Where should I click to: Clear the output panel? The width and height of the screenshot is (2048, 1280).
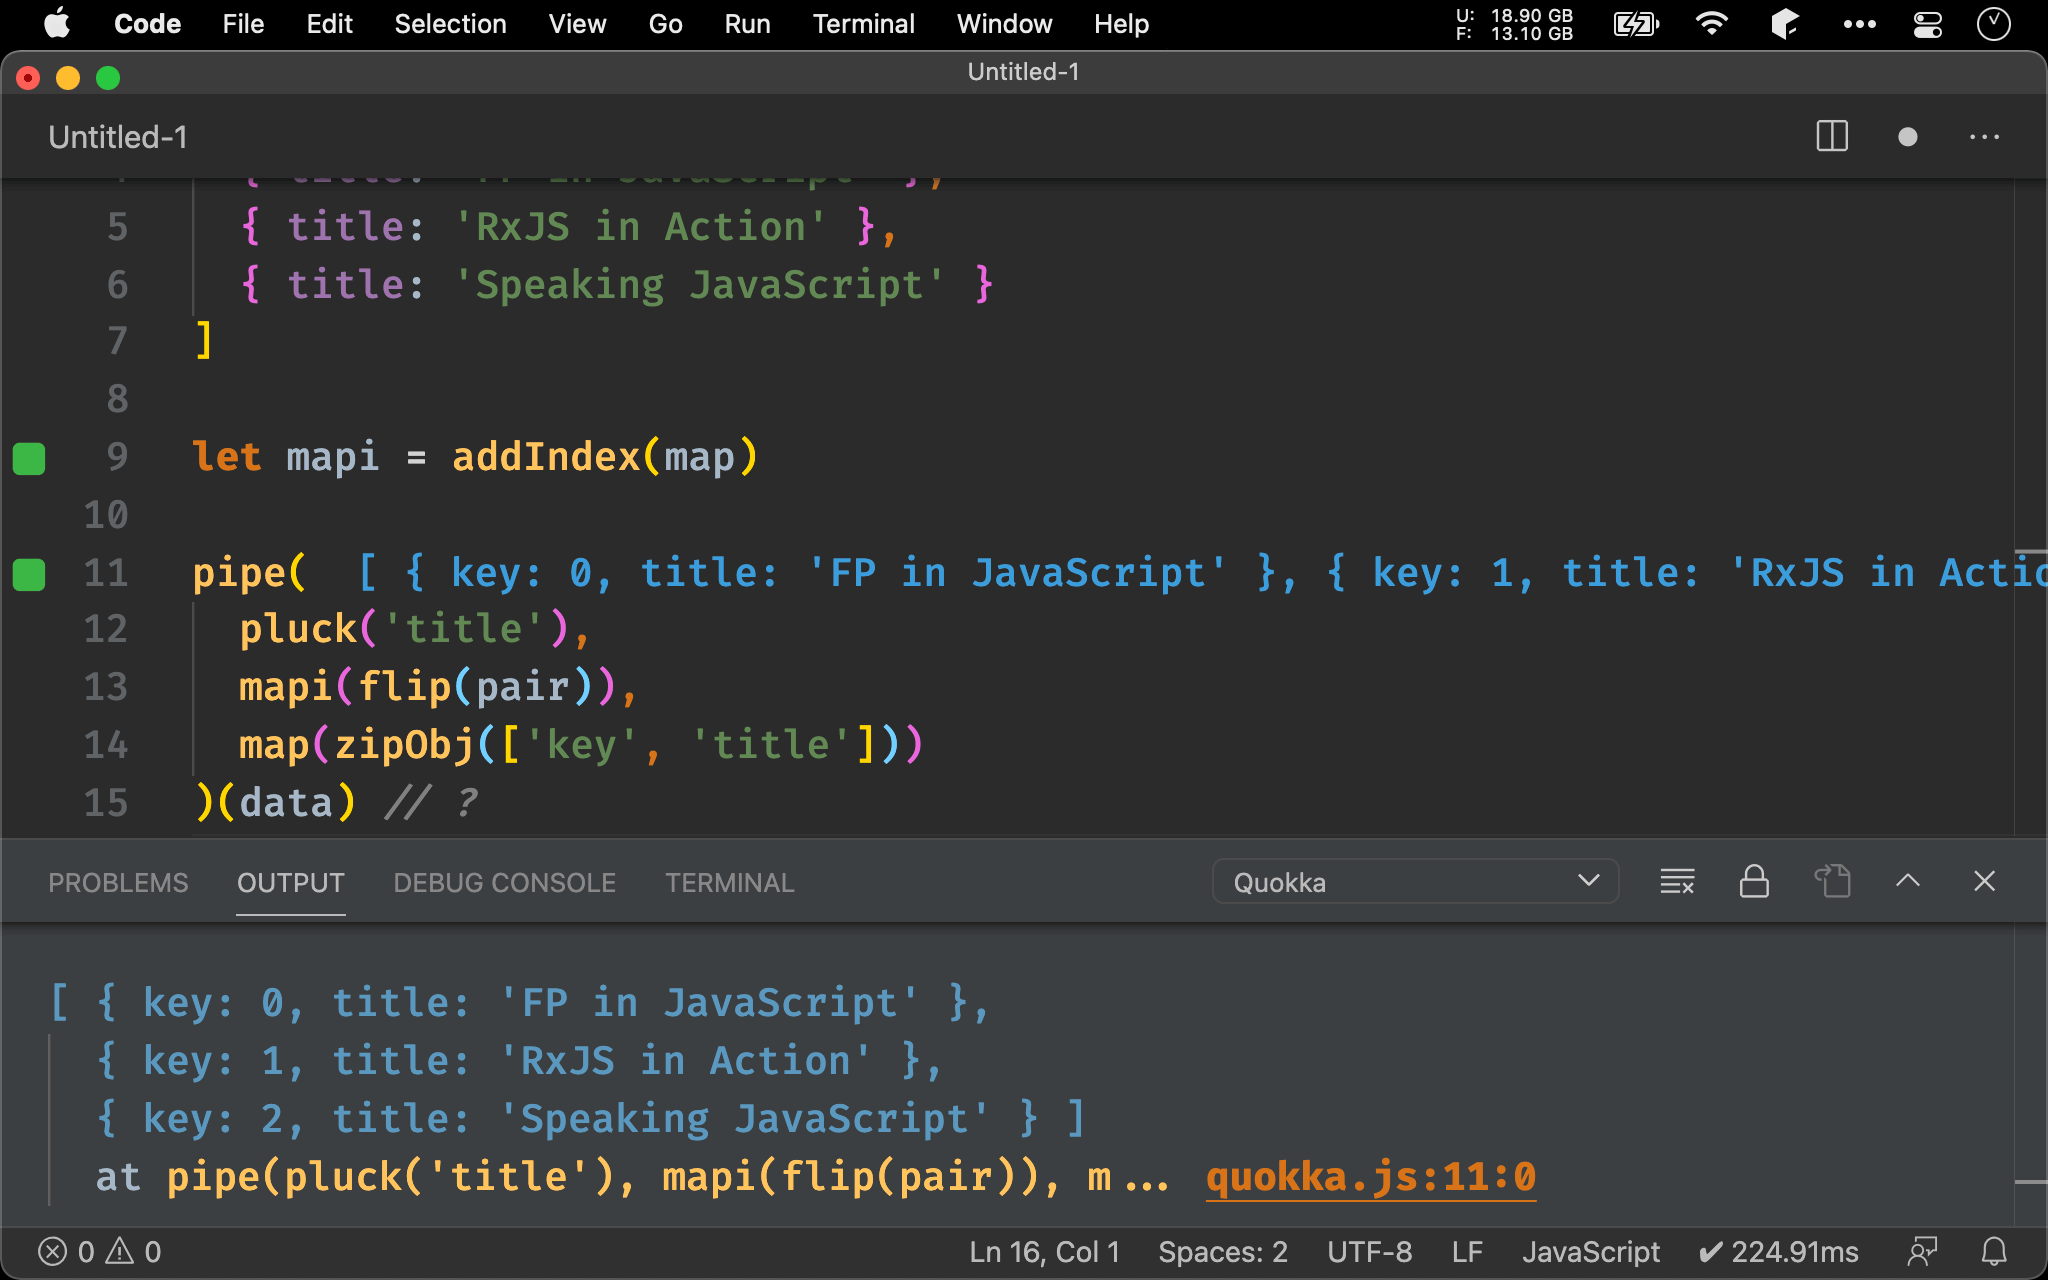pyautogui.click(x=1677, y=881)
